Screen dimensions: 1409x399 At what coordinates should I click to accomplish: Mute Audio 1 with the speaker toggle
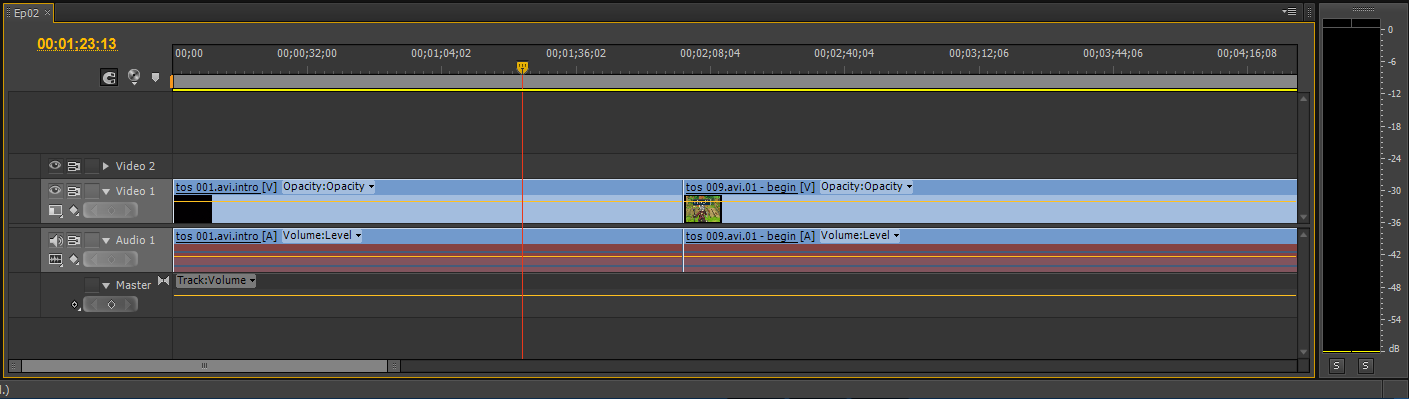56,240
